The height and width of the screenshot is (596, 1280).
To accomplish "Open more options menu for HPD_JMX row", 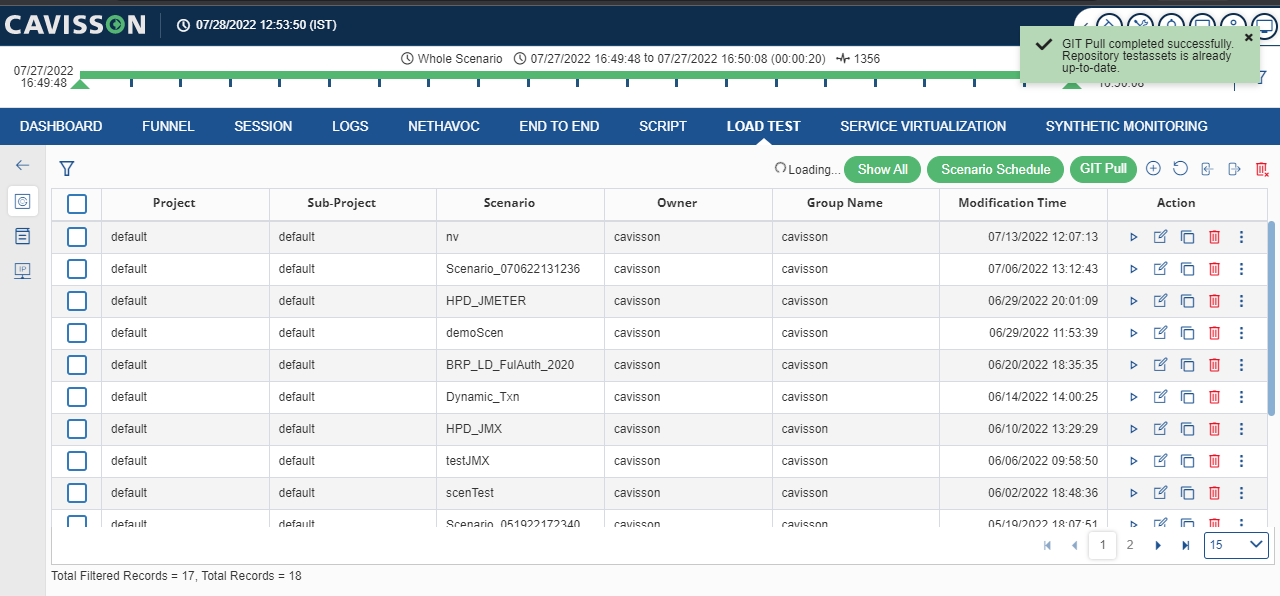I will pos(1241,429).
